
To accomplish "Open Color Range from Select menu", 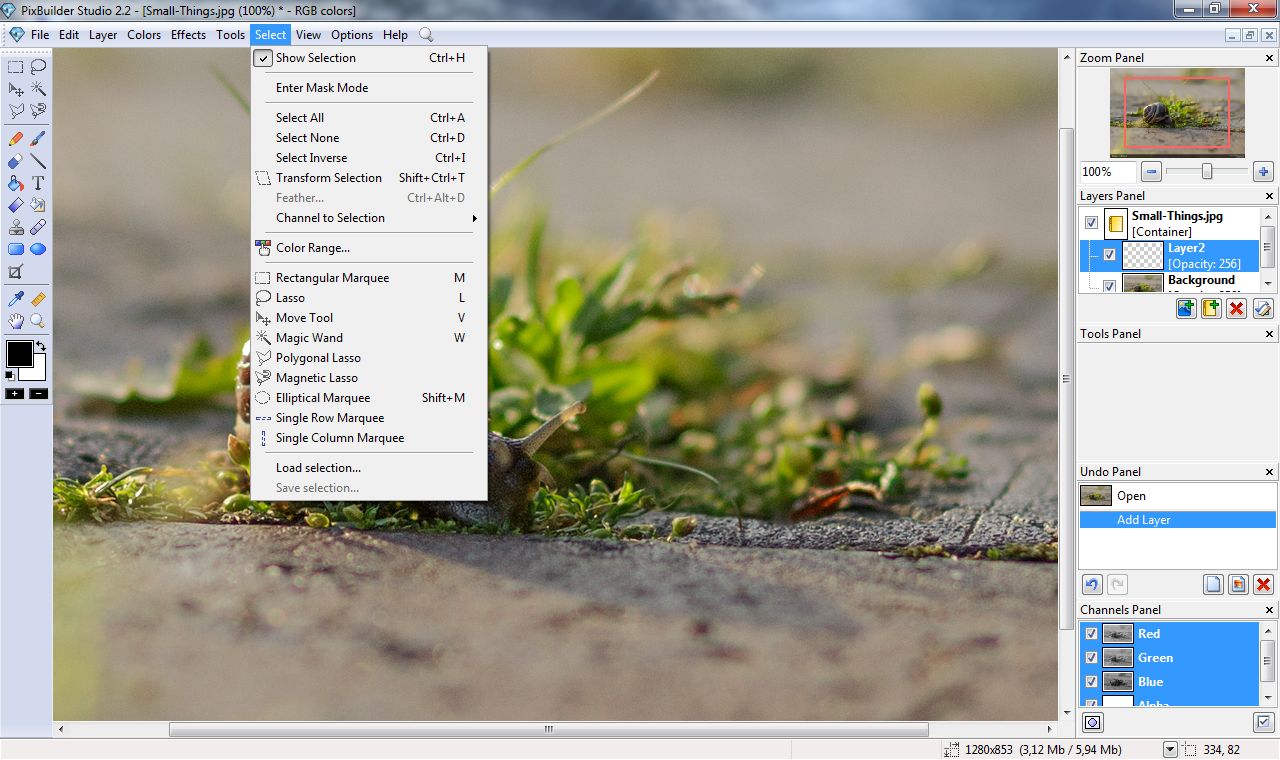I will pyautogui.click(x=369, y=248).
